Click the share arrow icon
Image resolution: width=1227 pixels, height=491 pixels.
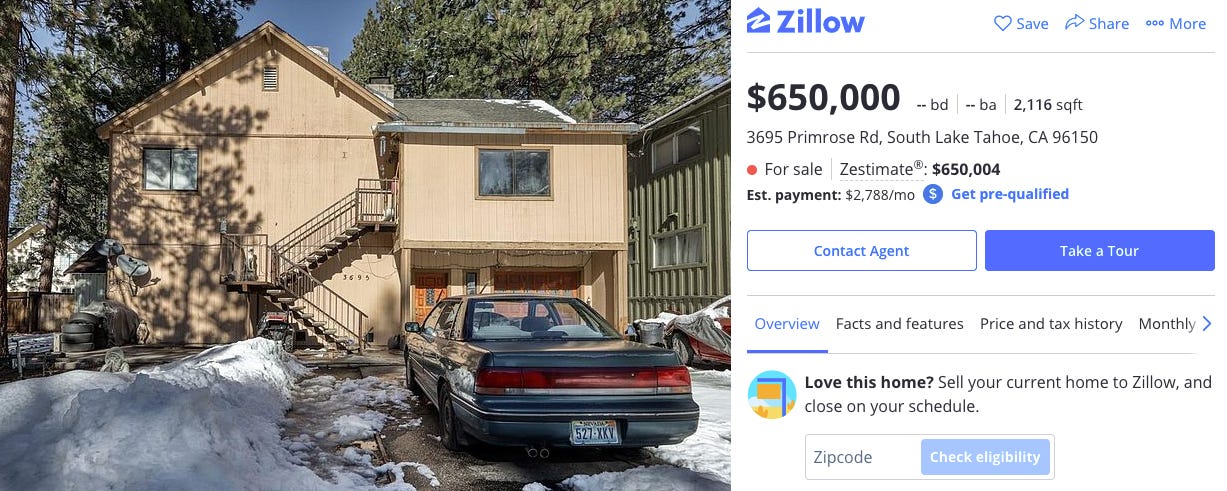click(1075, 22)
